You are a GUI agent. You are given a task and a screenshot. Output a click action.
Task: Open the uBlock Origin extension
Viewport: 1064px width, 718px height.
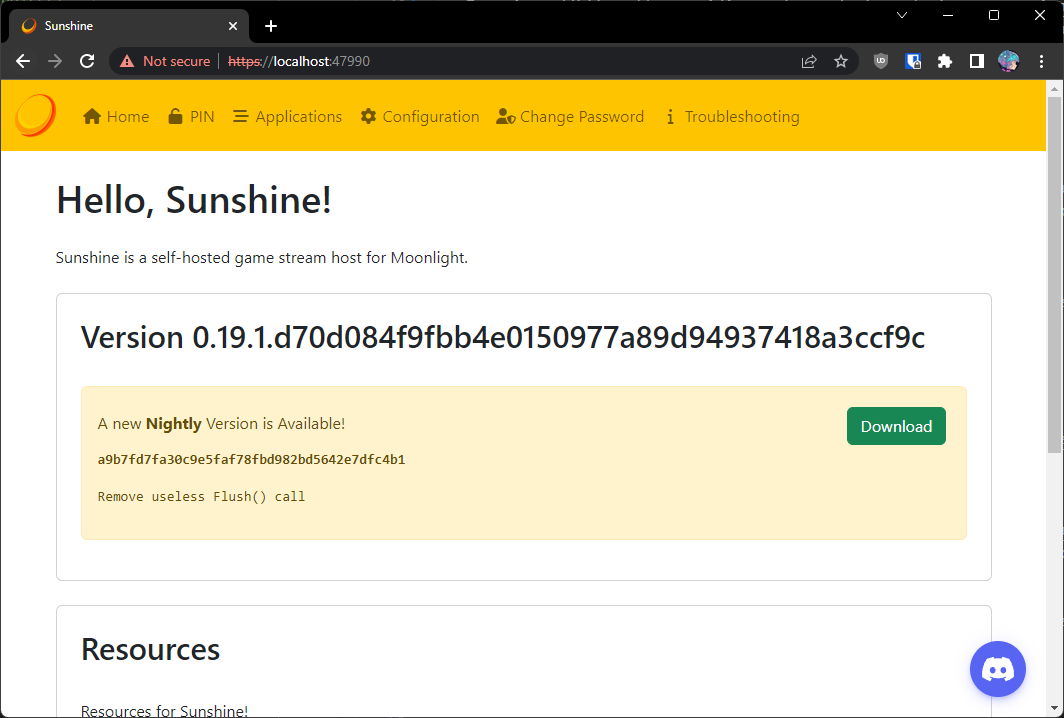point(881,61)
